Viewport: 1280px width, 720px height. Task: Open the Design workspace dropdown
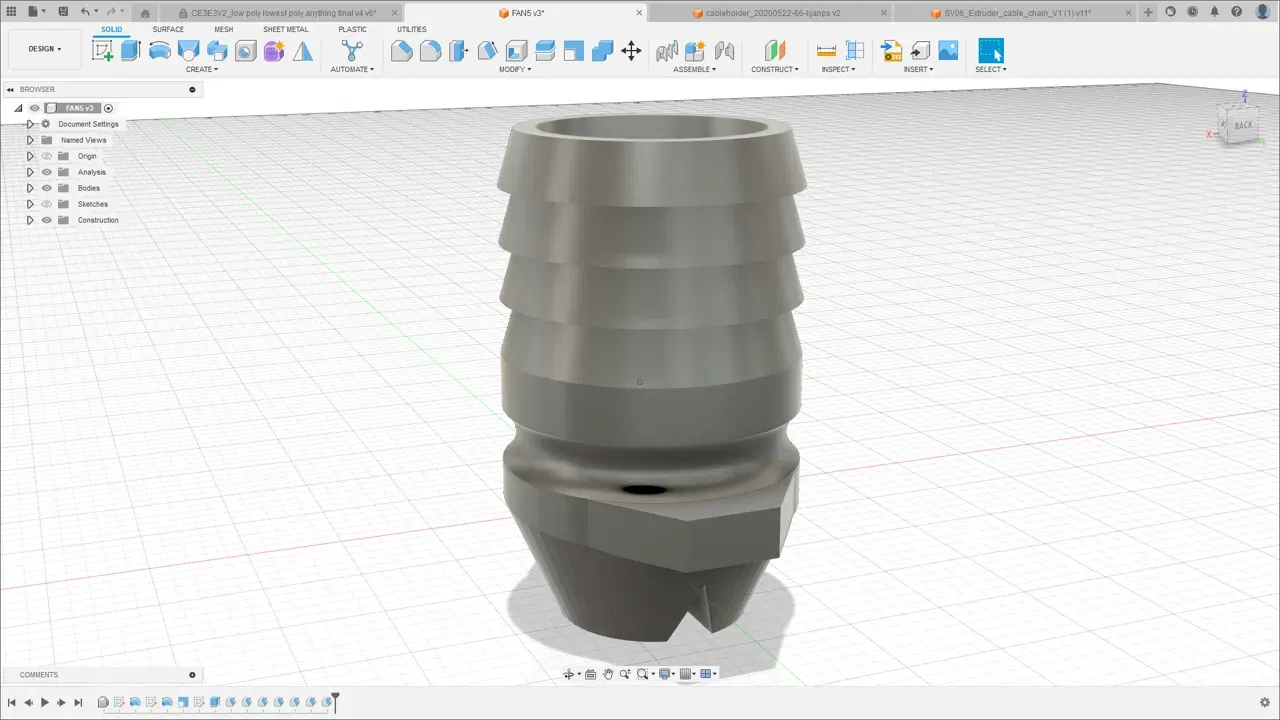tap(44, 49)
